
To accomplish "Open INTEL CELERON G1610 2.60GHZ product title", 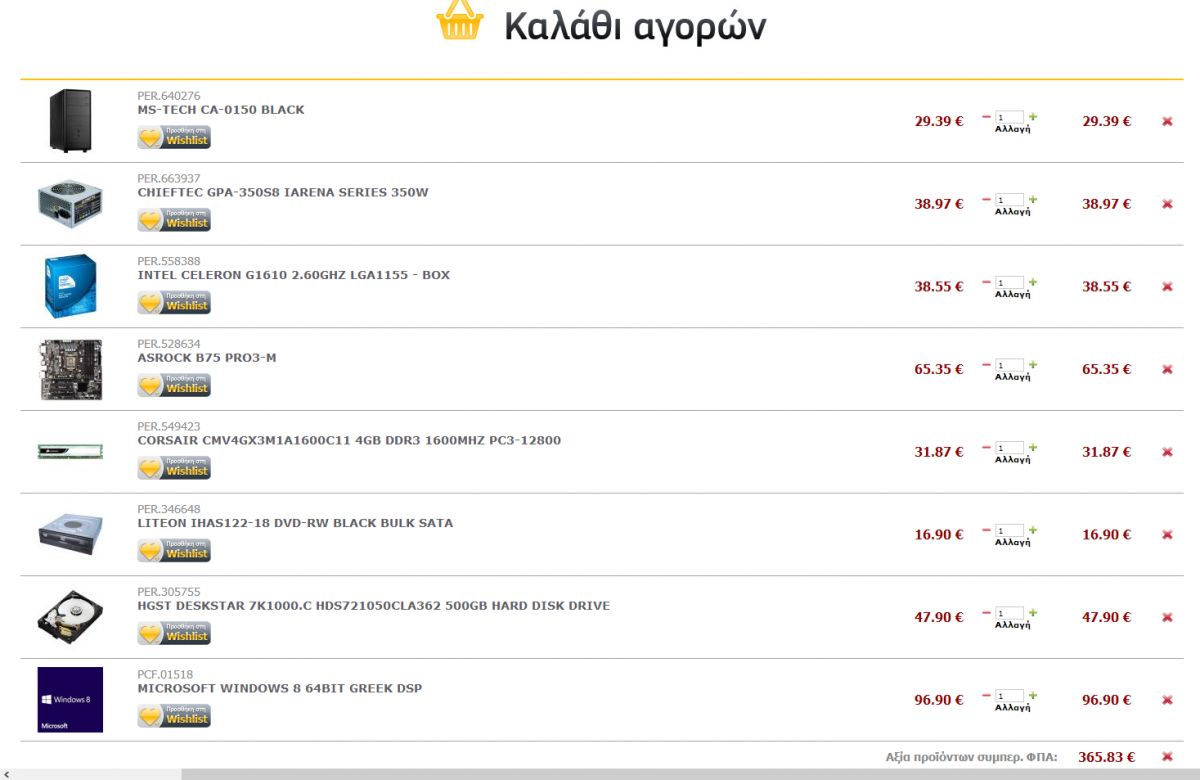I will coord(293,275).
